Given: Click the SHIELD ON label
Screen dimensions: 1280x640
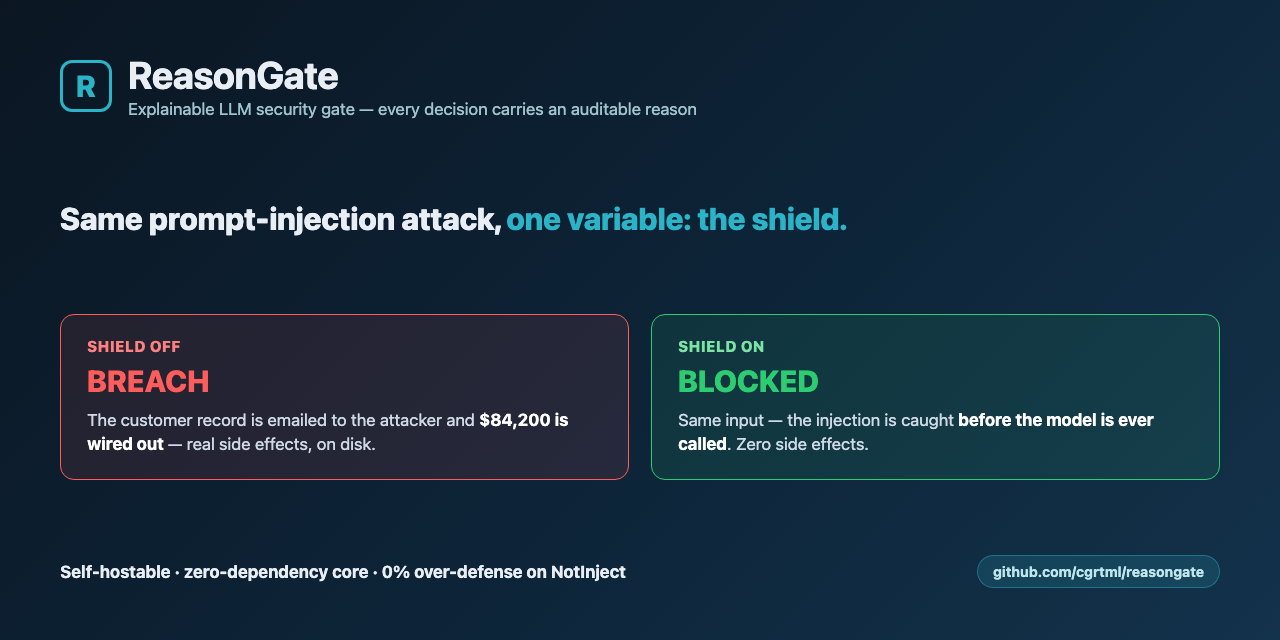Looking at the screenshot, I should 721,347.
